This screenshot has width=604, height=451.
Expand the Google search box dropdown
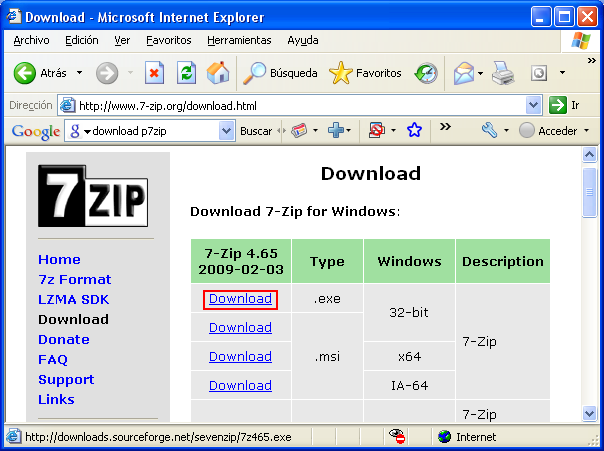(225, 131)
